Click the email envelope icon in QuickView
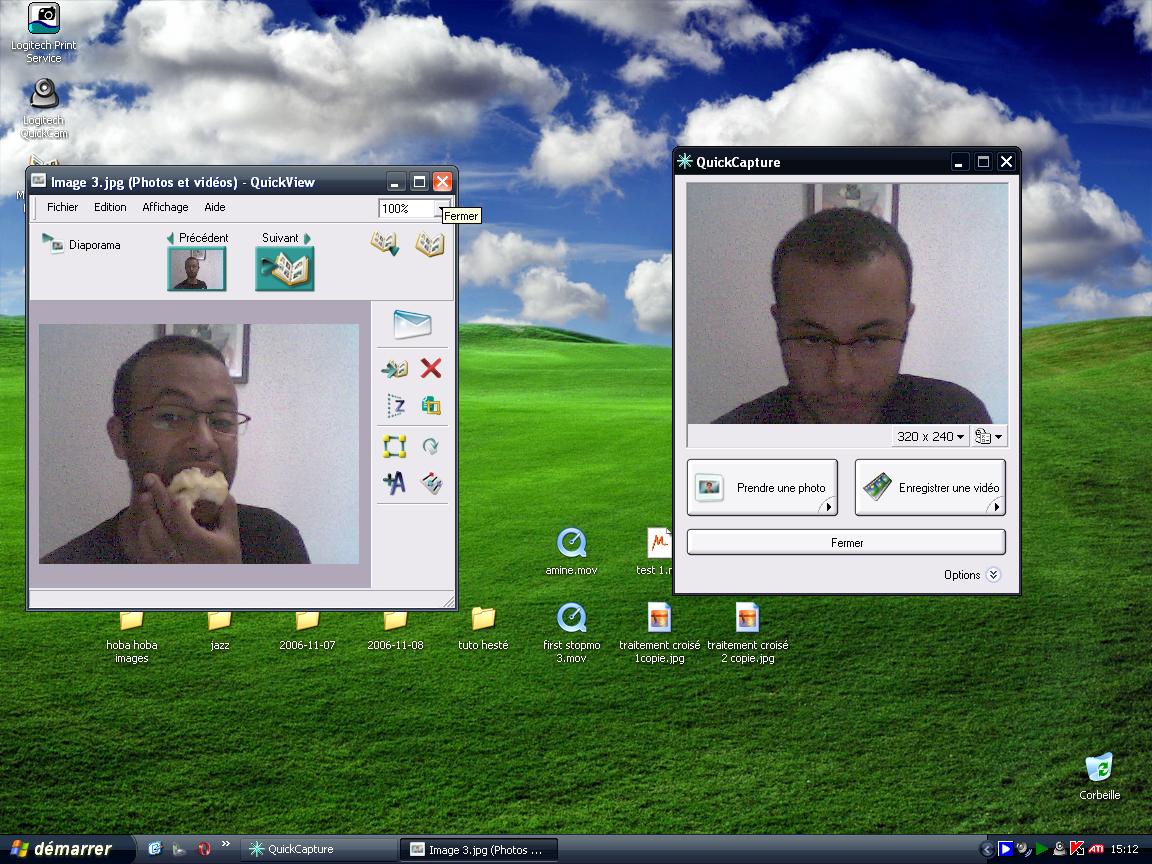The width and height of the screenshot is (1152, 864). [412, 323]
